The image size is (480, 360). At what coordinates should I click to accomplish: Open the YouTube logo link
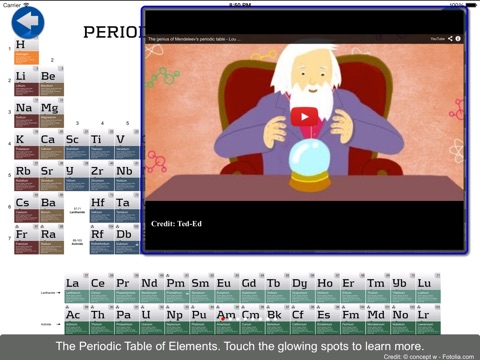point(437,39)
